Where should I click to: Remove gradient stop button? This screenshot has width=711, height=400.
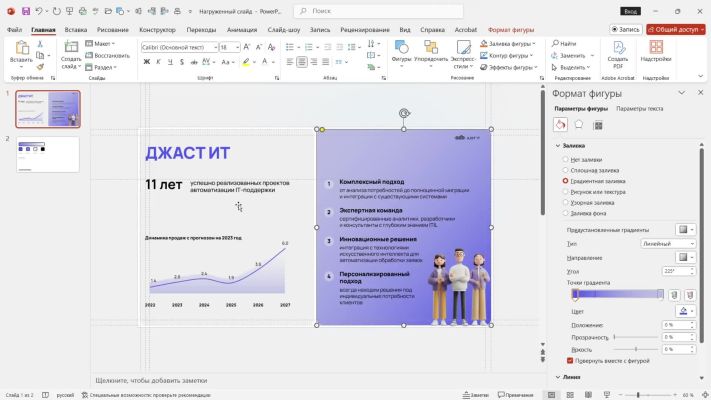click(x=690, y=295)
